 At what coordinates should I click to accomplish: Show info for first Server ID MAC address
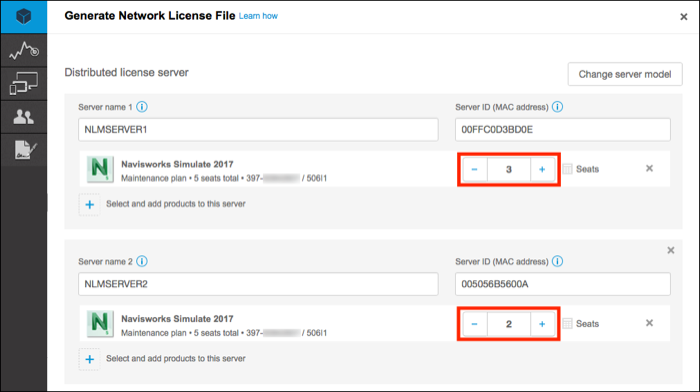(x=557, y=107)
